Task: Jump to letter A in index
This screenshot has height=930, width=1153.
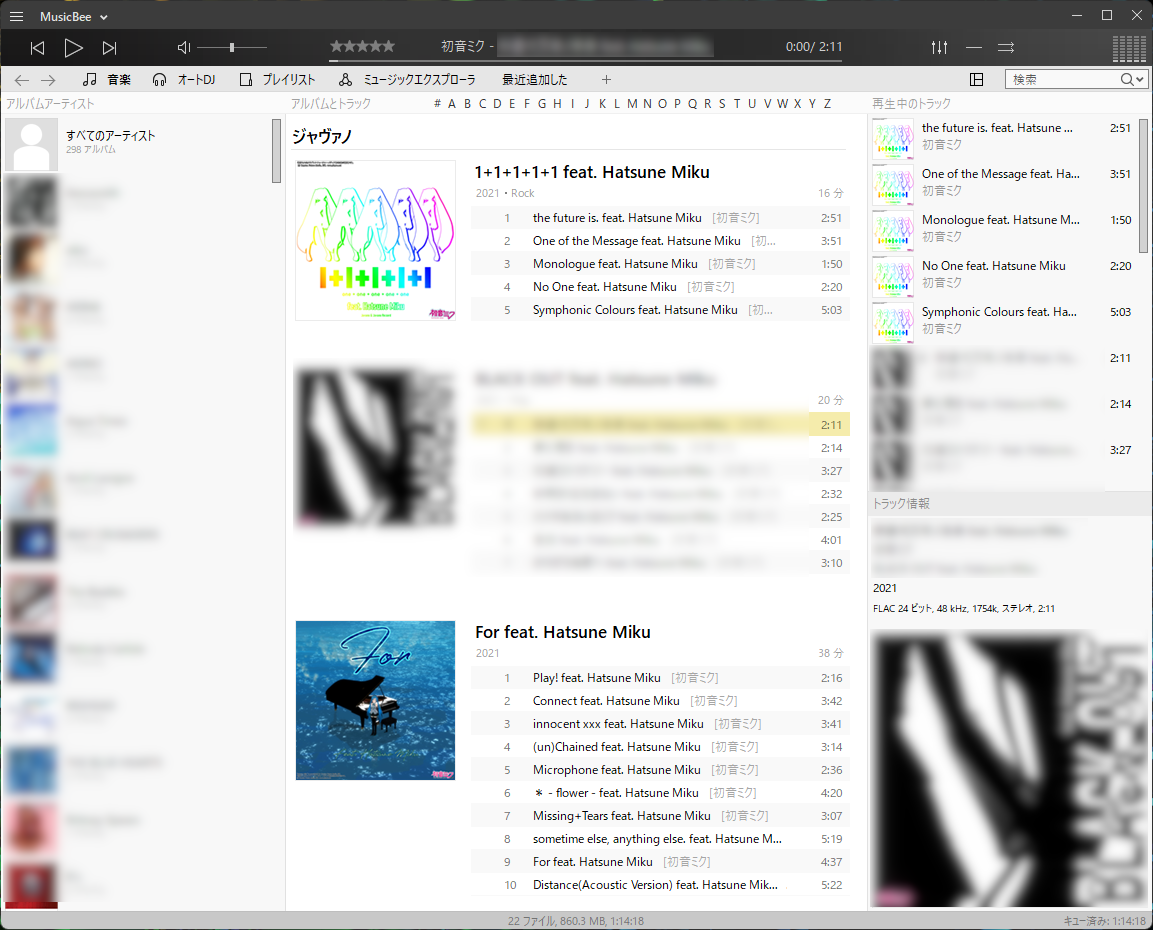Action: tap(451, 104)
